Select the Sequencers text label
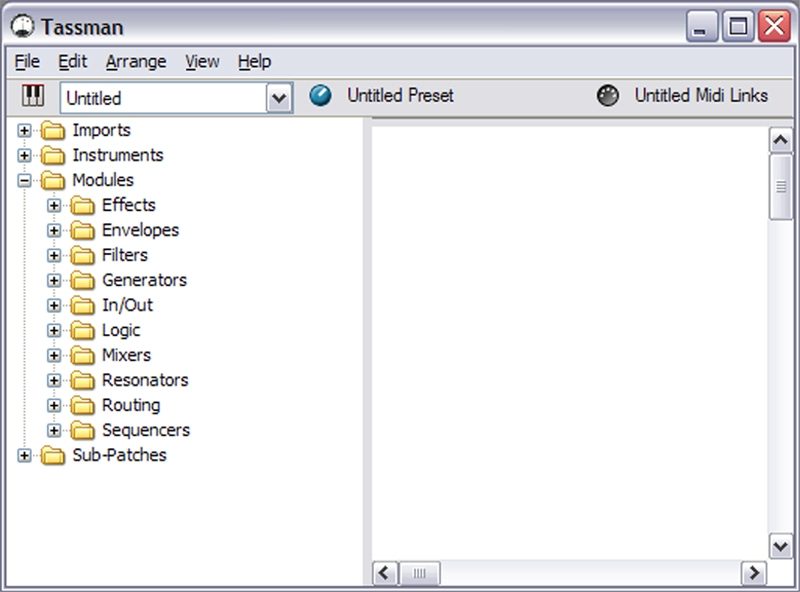 tap(146, 430)
